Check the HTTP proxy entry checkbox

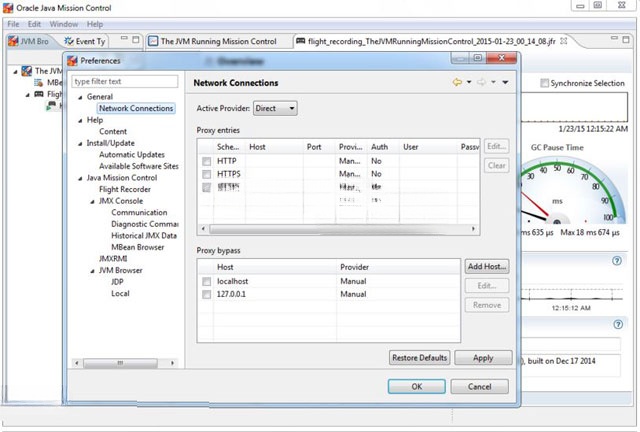207,161
